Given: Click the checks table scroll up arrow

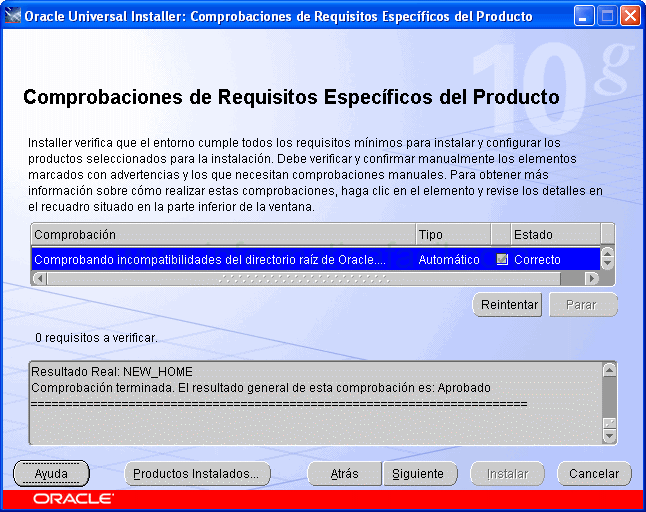Looking at the screenshot, I should 608,253.
